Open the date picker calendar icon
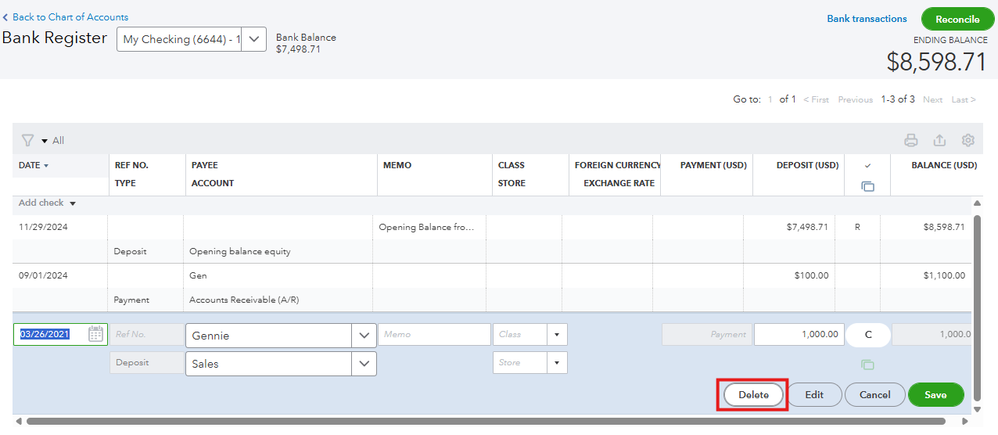 click(96, 334)
